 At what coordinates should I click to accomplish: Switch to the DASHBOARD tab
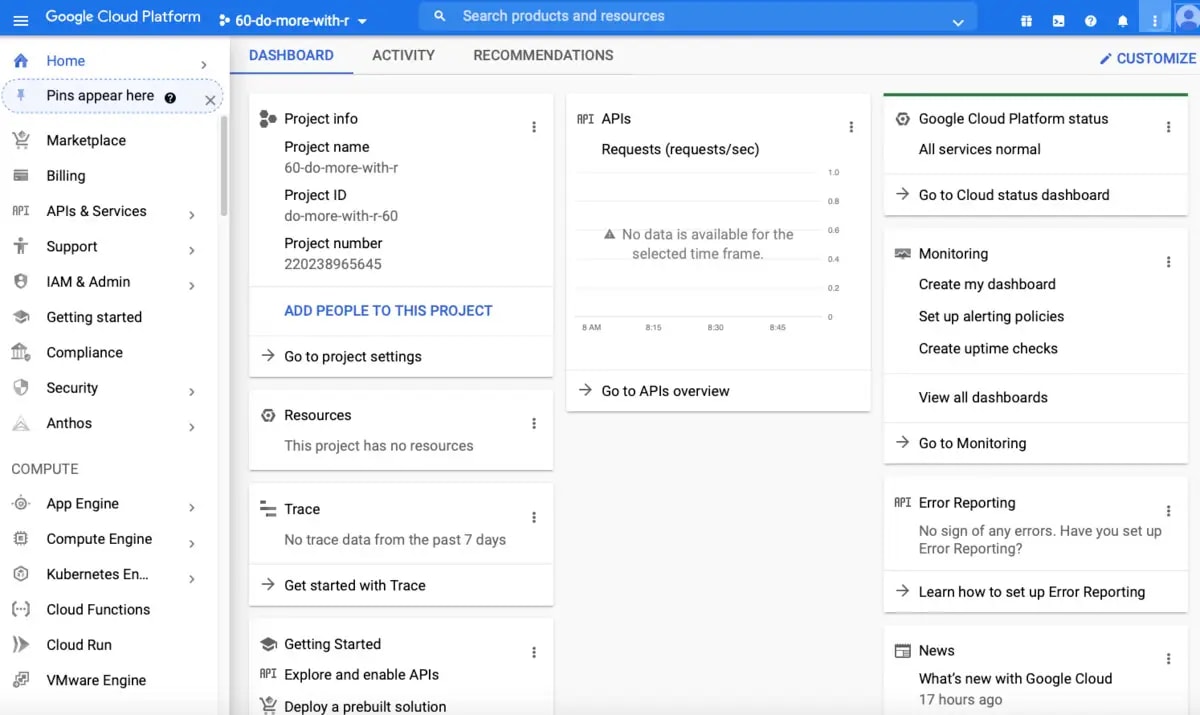click(x=291, y=56)
